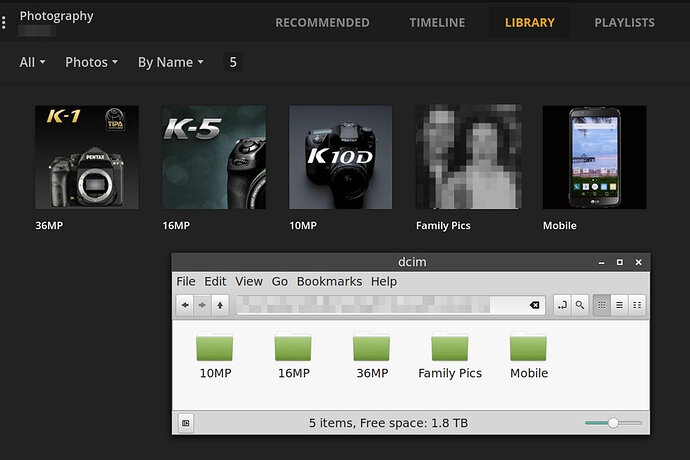Expand the All filter dropdown
The width and height of the screenshot is (690, 460).
coord(32,62)
